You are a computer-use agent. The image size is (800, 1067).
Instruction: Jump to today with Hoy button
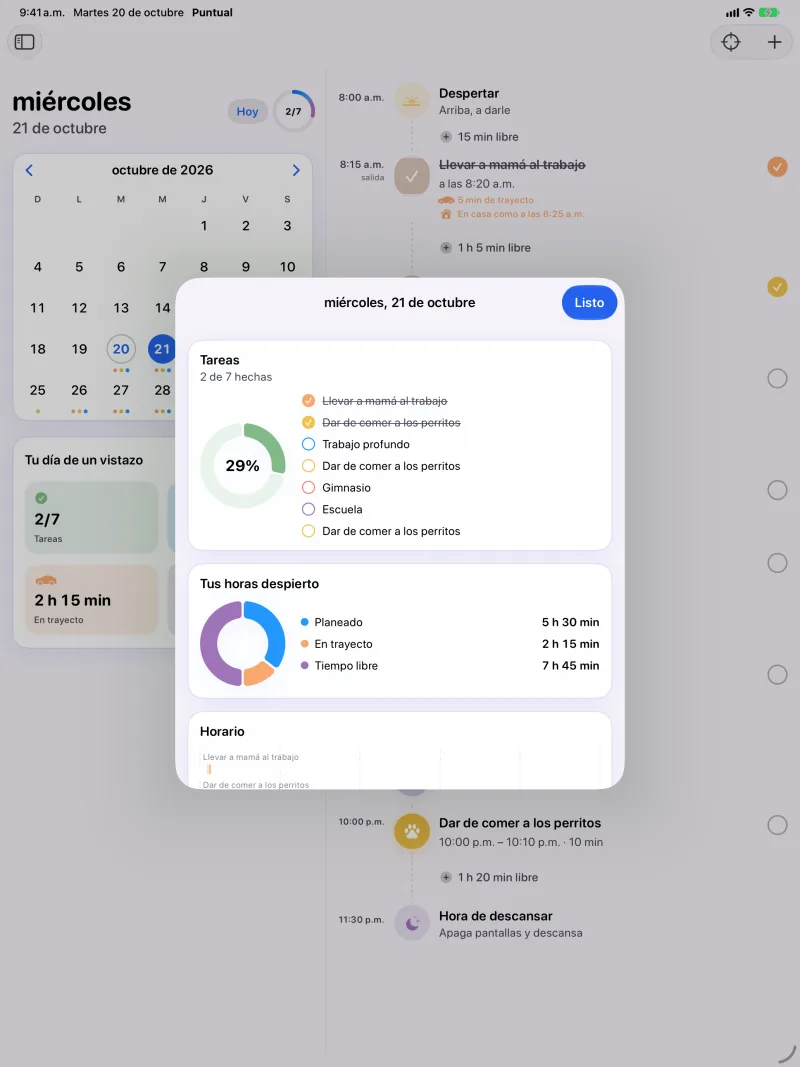click(x=248, y=112)
